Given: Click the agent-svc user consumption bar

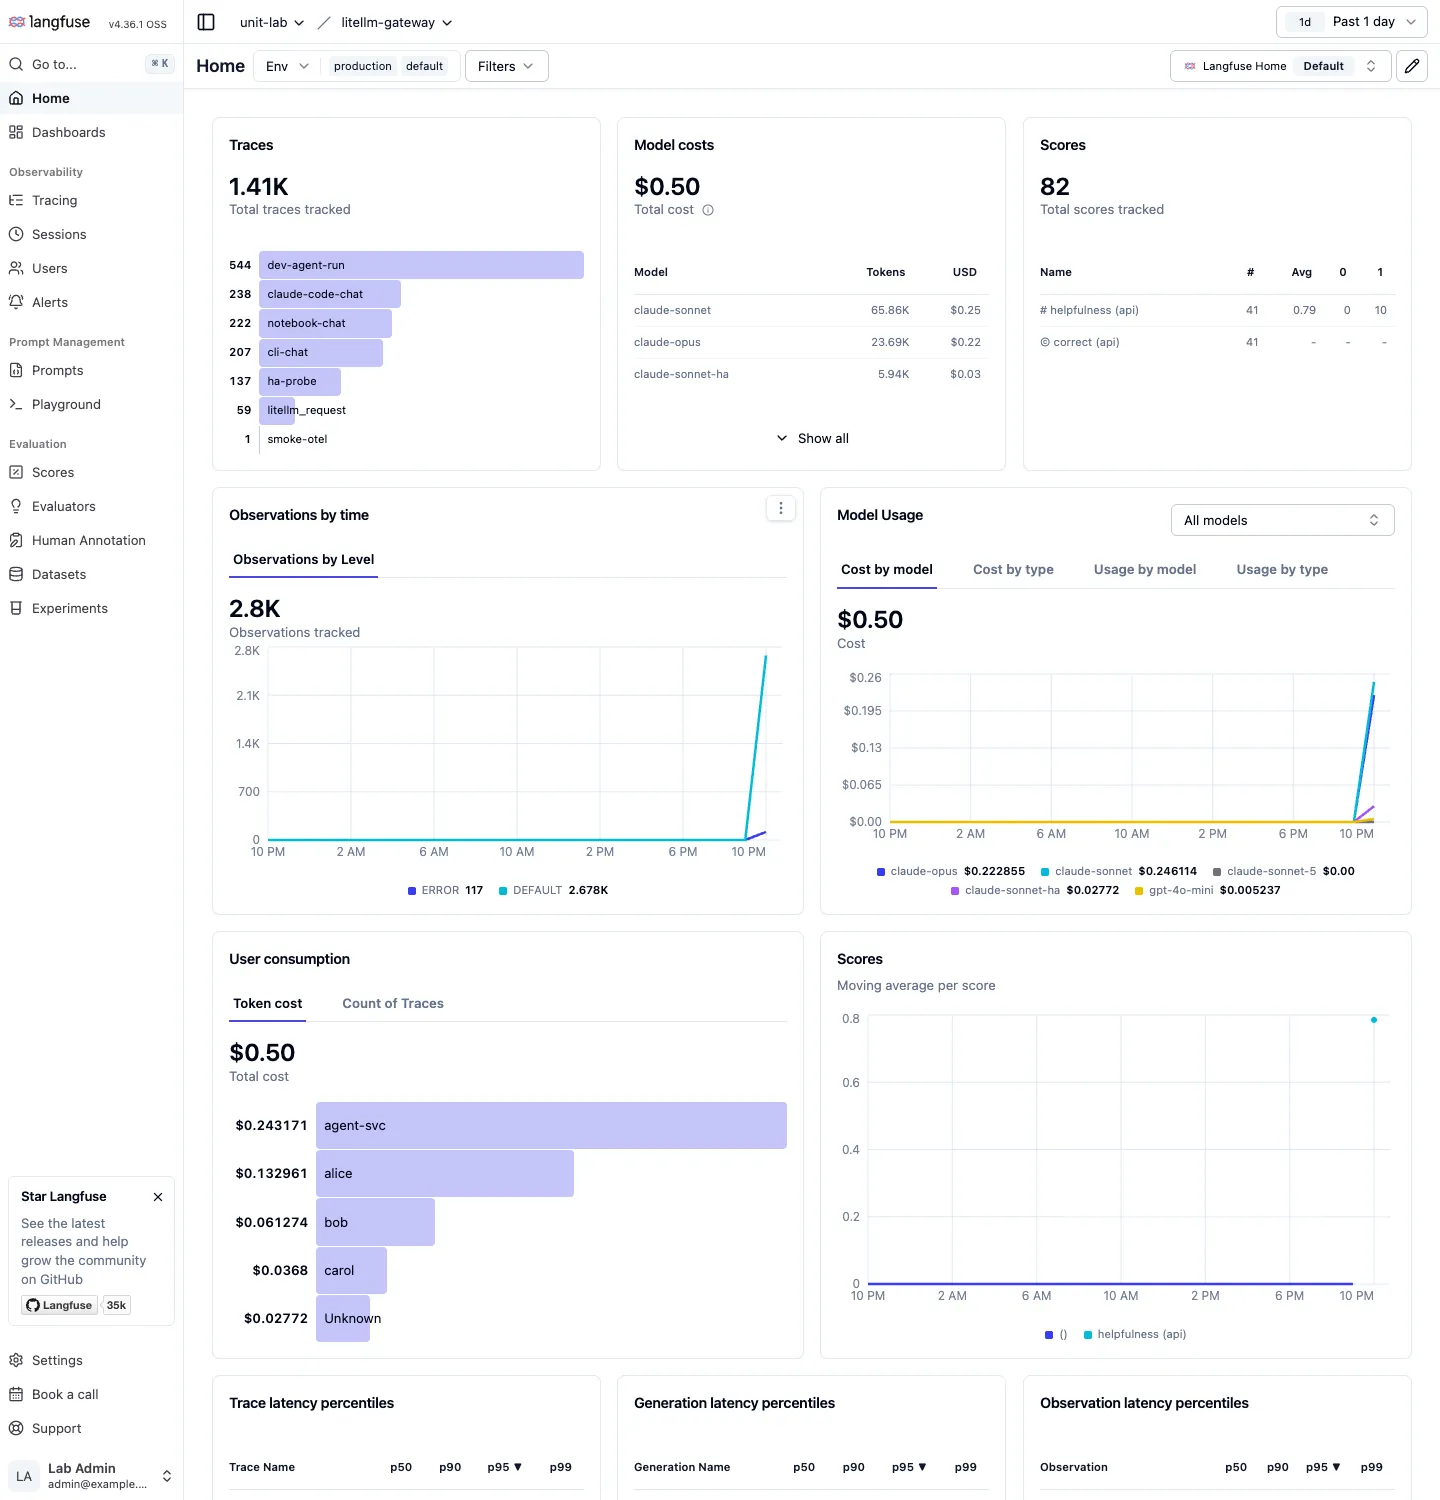Looking at the screenshot, I should click(551, 1125).
